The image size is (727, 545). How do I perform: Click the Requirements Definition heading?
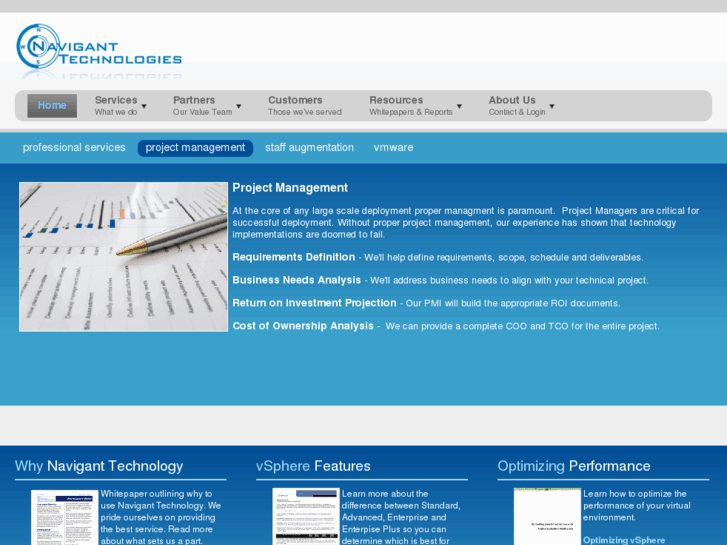[293, 257]
